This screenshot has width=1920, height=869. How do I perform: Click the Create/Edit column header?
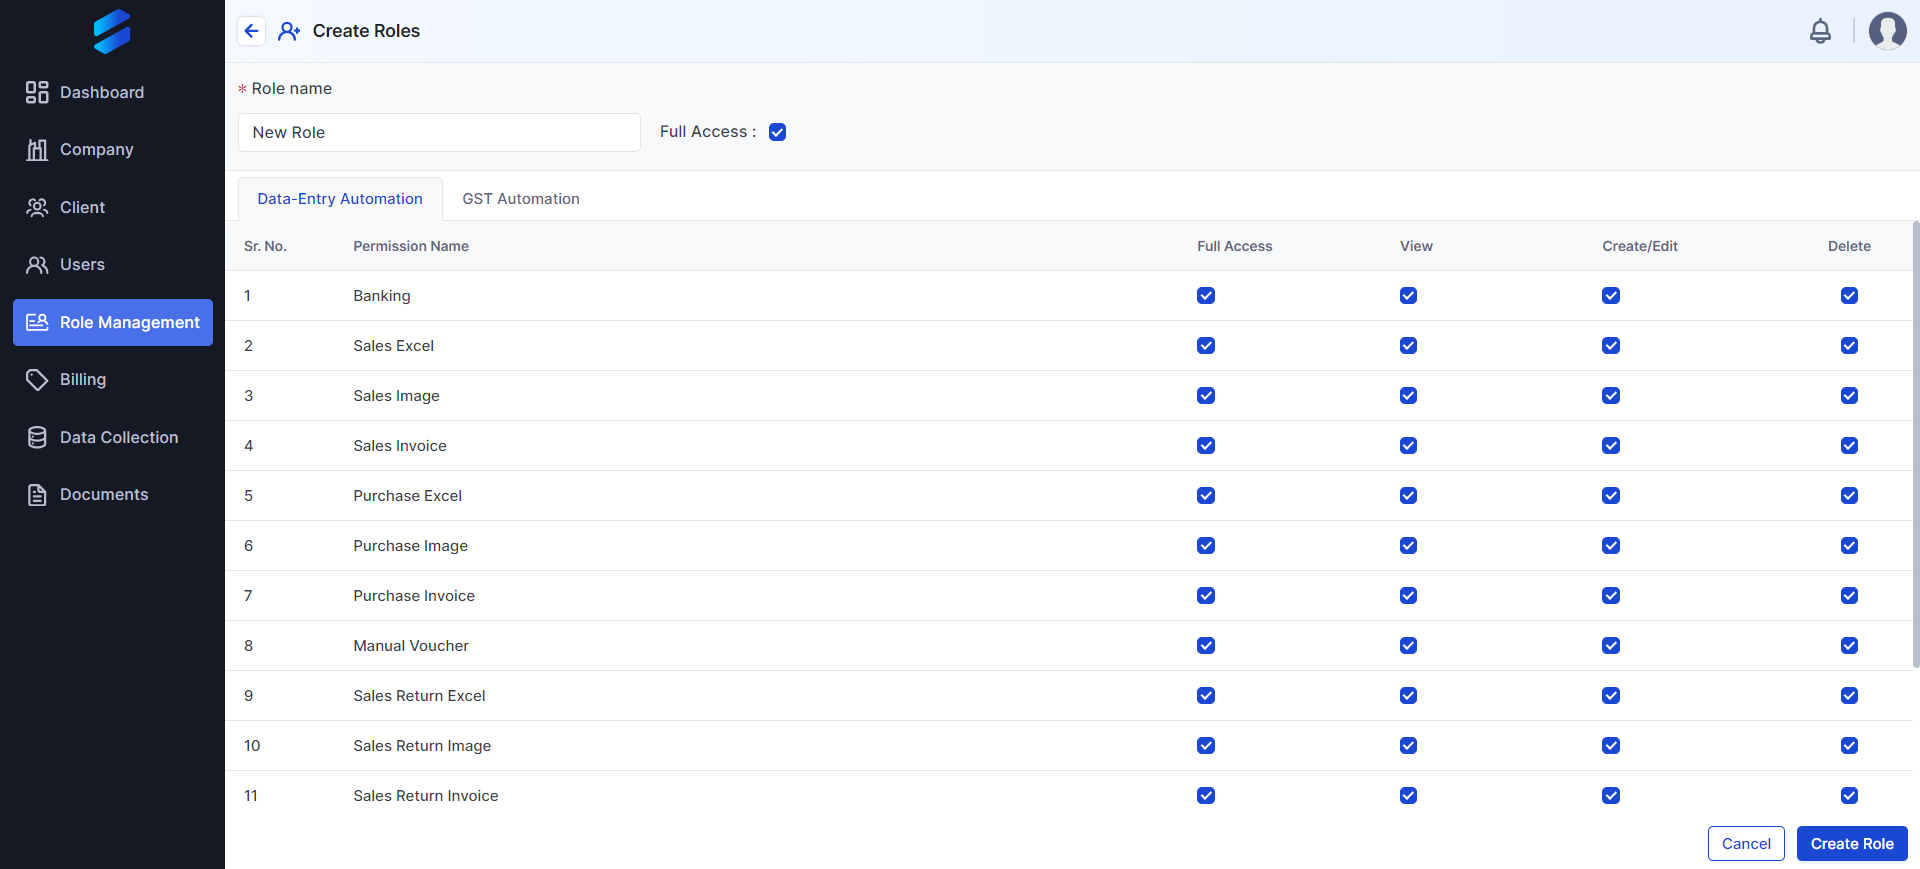click(x=1640, y=246)
